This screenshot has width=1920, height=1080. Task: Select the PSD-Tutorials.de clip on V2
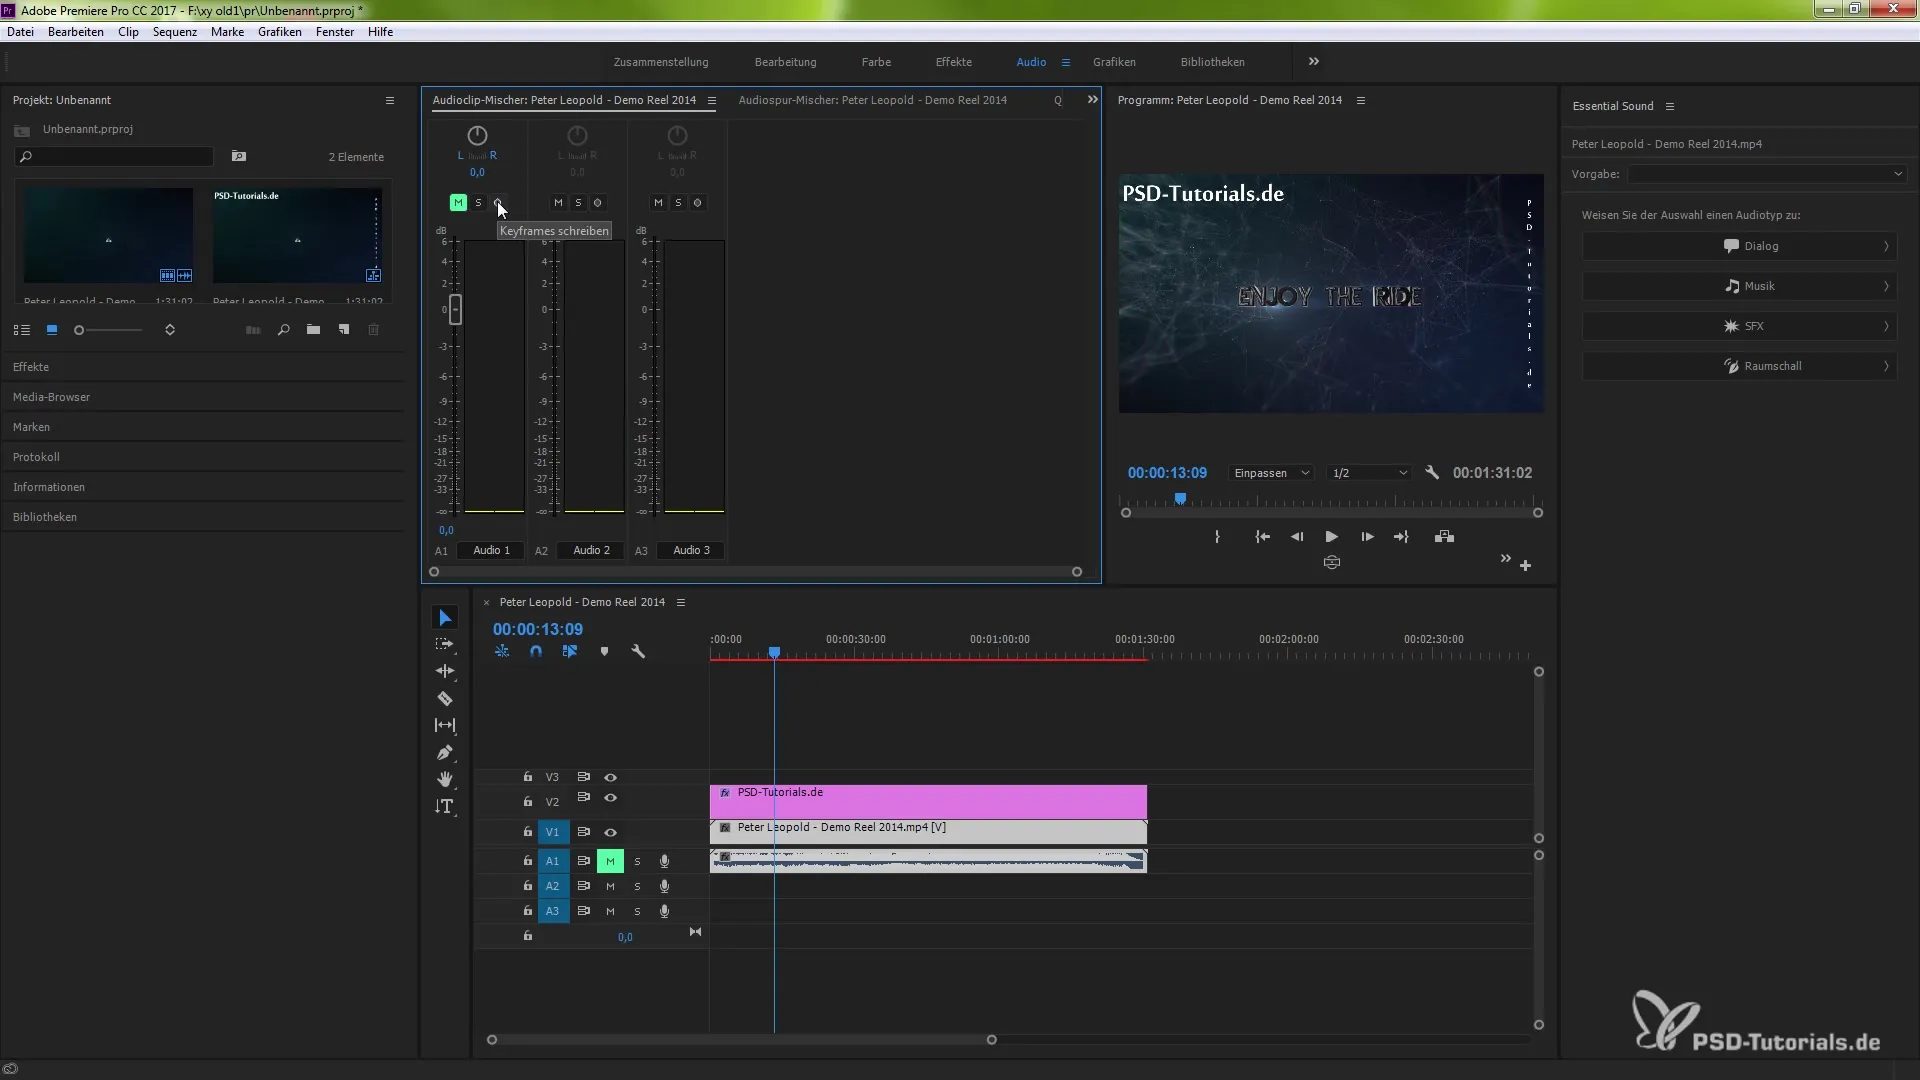(x=928, y=802)
